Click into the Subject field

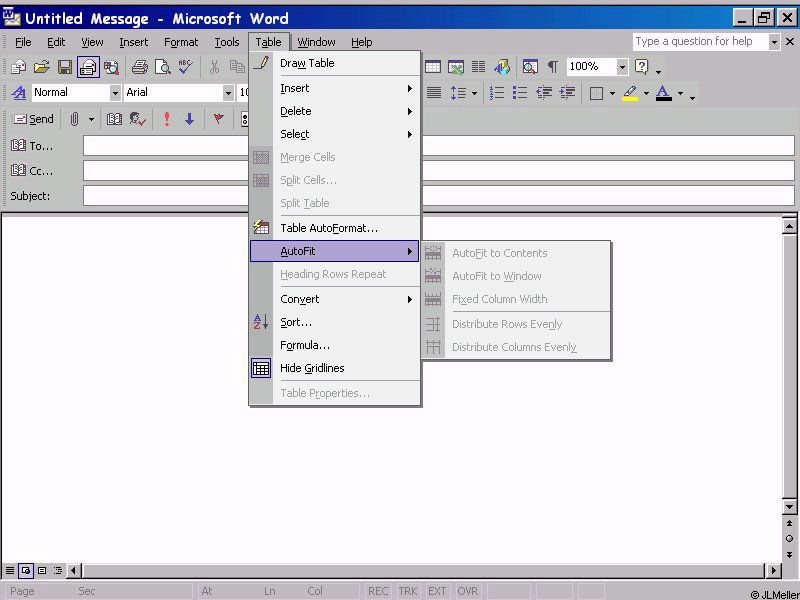438,196
